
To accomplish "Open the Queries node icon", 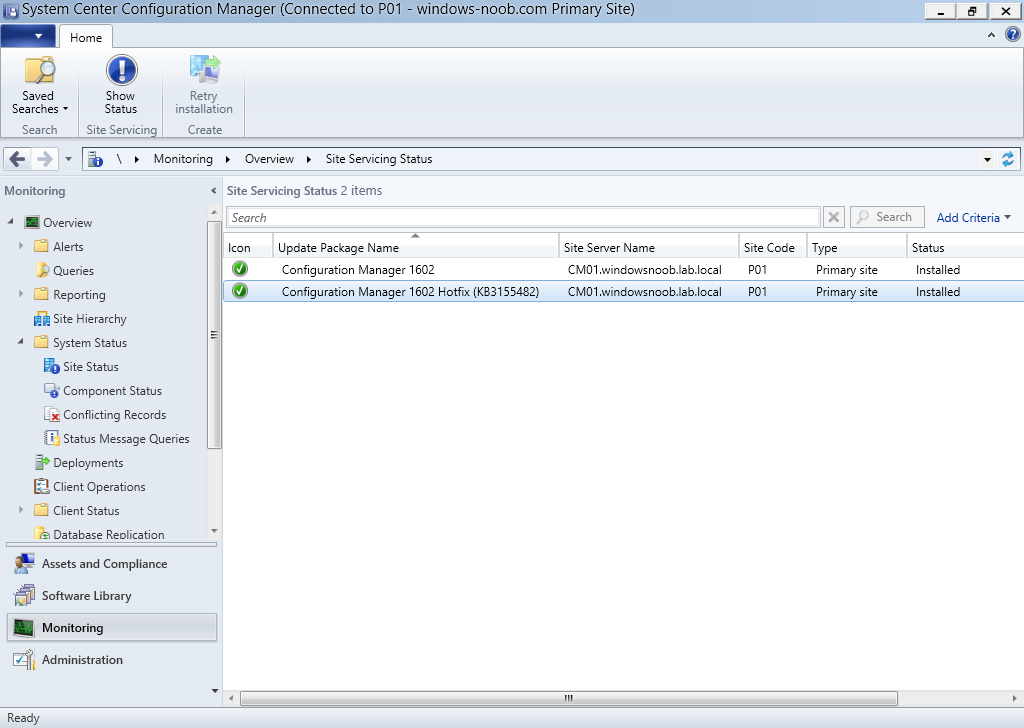I will (x=42, y=270).
